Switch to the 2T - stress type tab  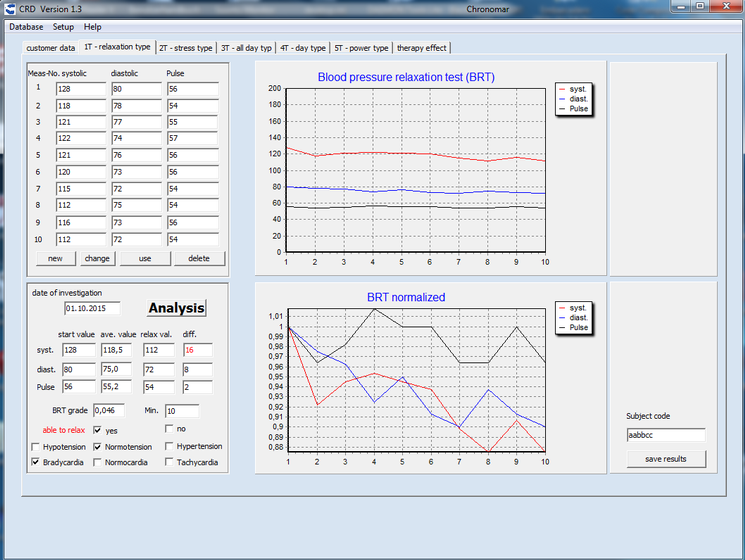(186, 47)
